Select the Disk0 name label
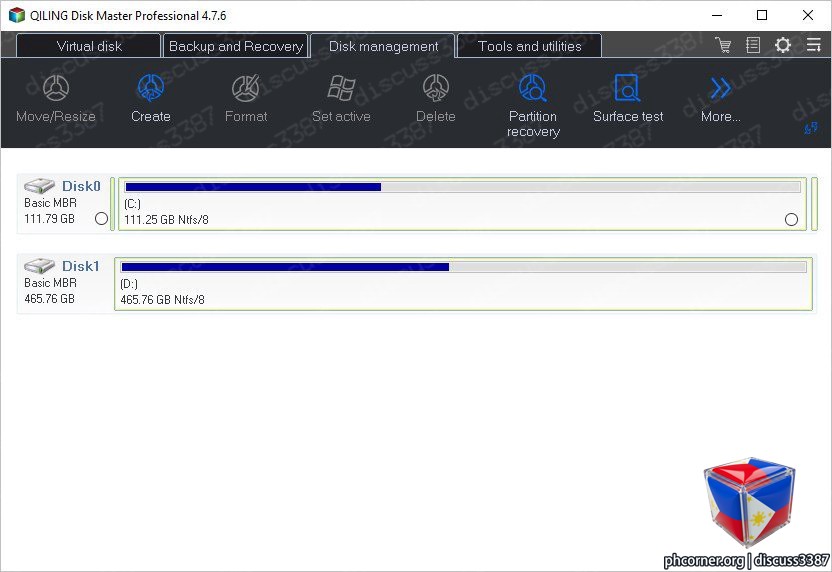Screen dimensions: 832x572 pyautogui.click(x=81, y=186)
